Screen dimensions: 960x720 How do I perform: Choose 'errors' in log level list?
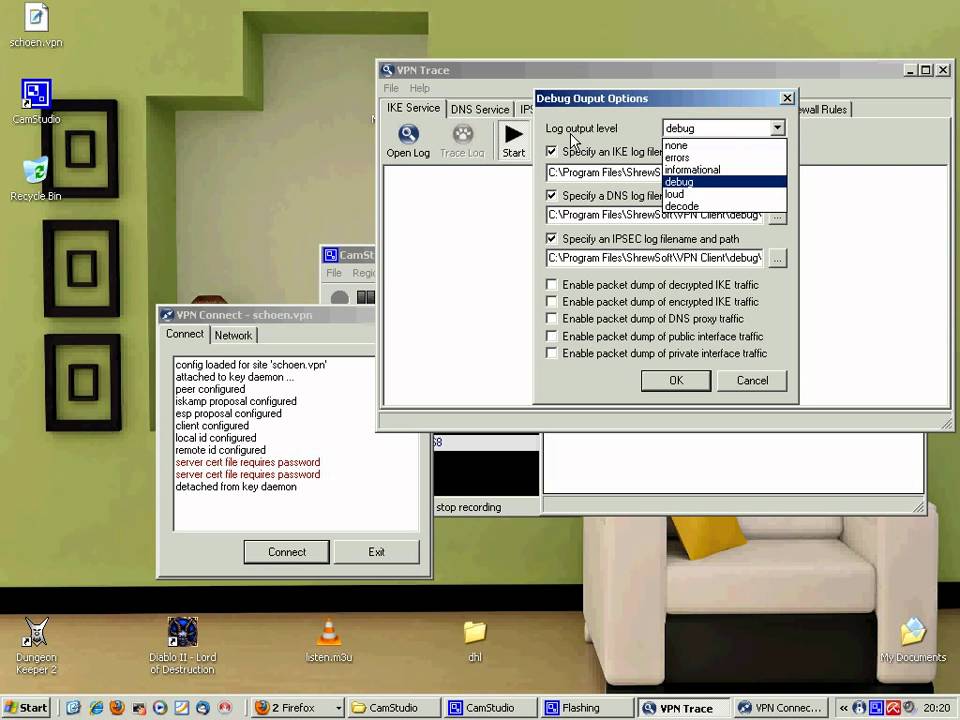(724, 157)
